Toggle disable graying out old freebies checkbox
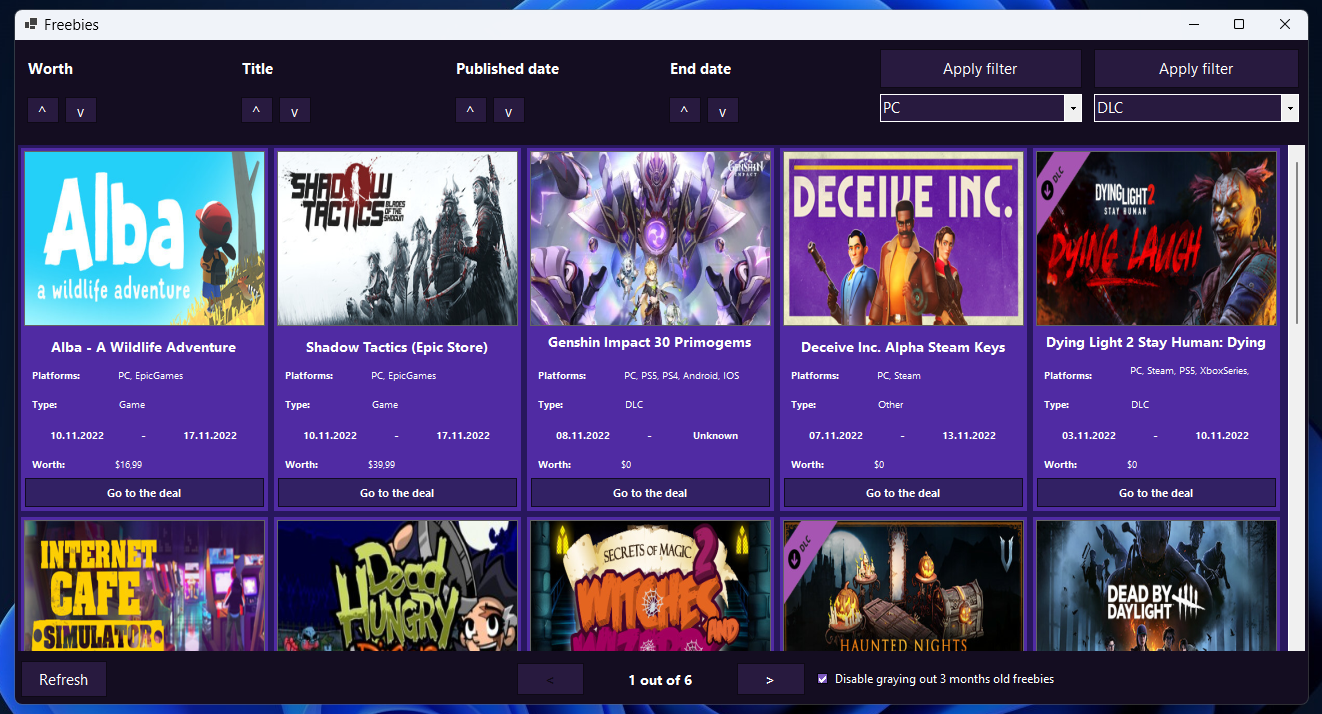 [823, 679]
